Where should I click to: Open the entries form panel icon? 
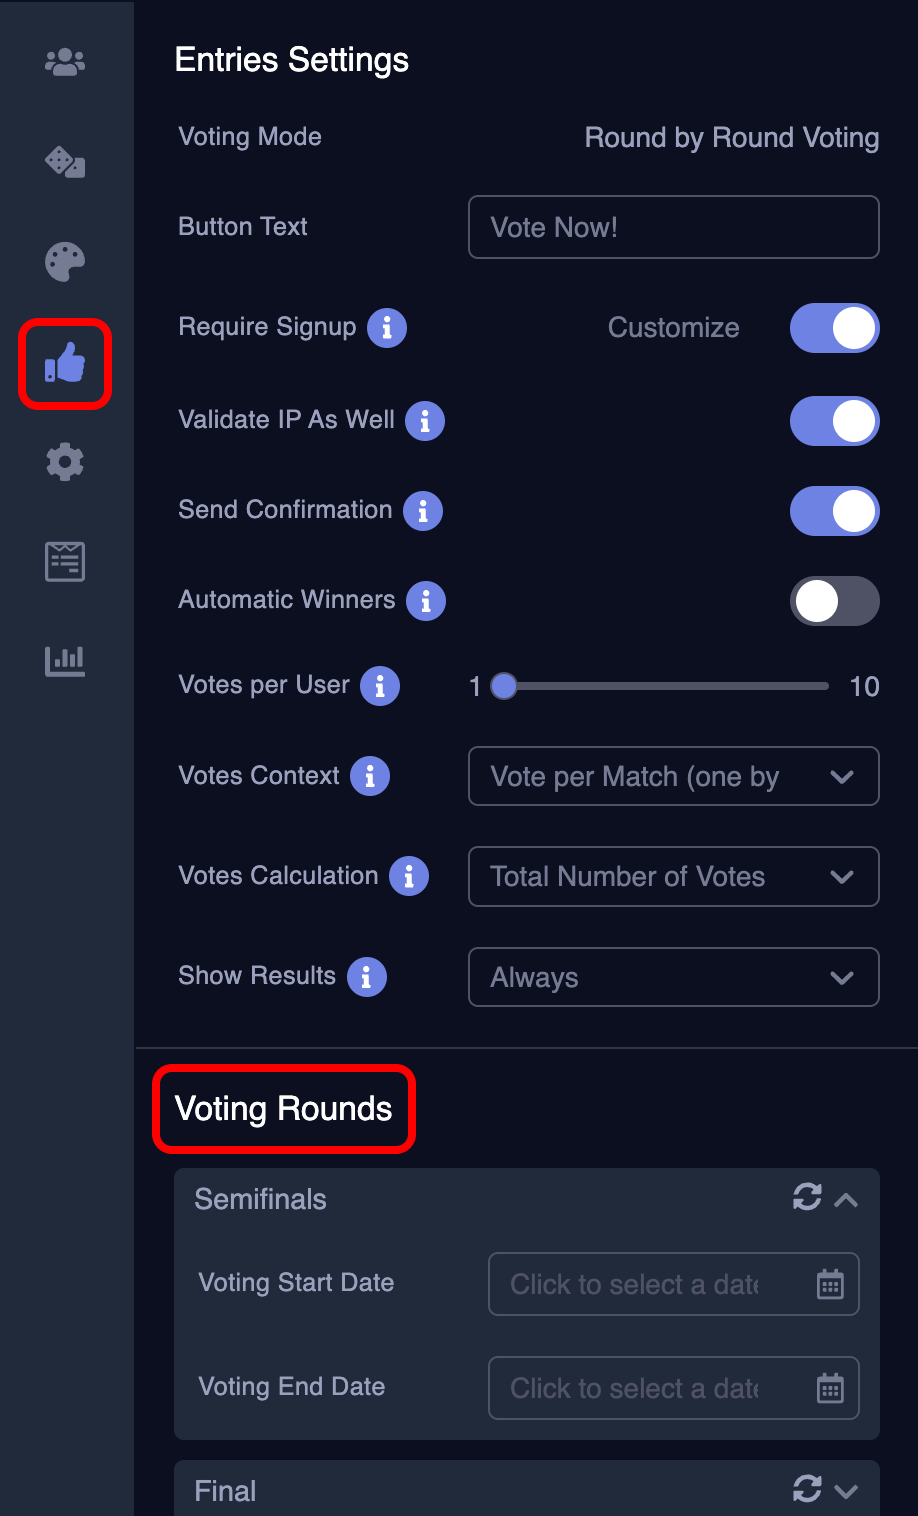point(64,561)
